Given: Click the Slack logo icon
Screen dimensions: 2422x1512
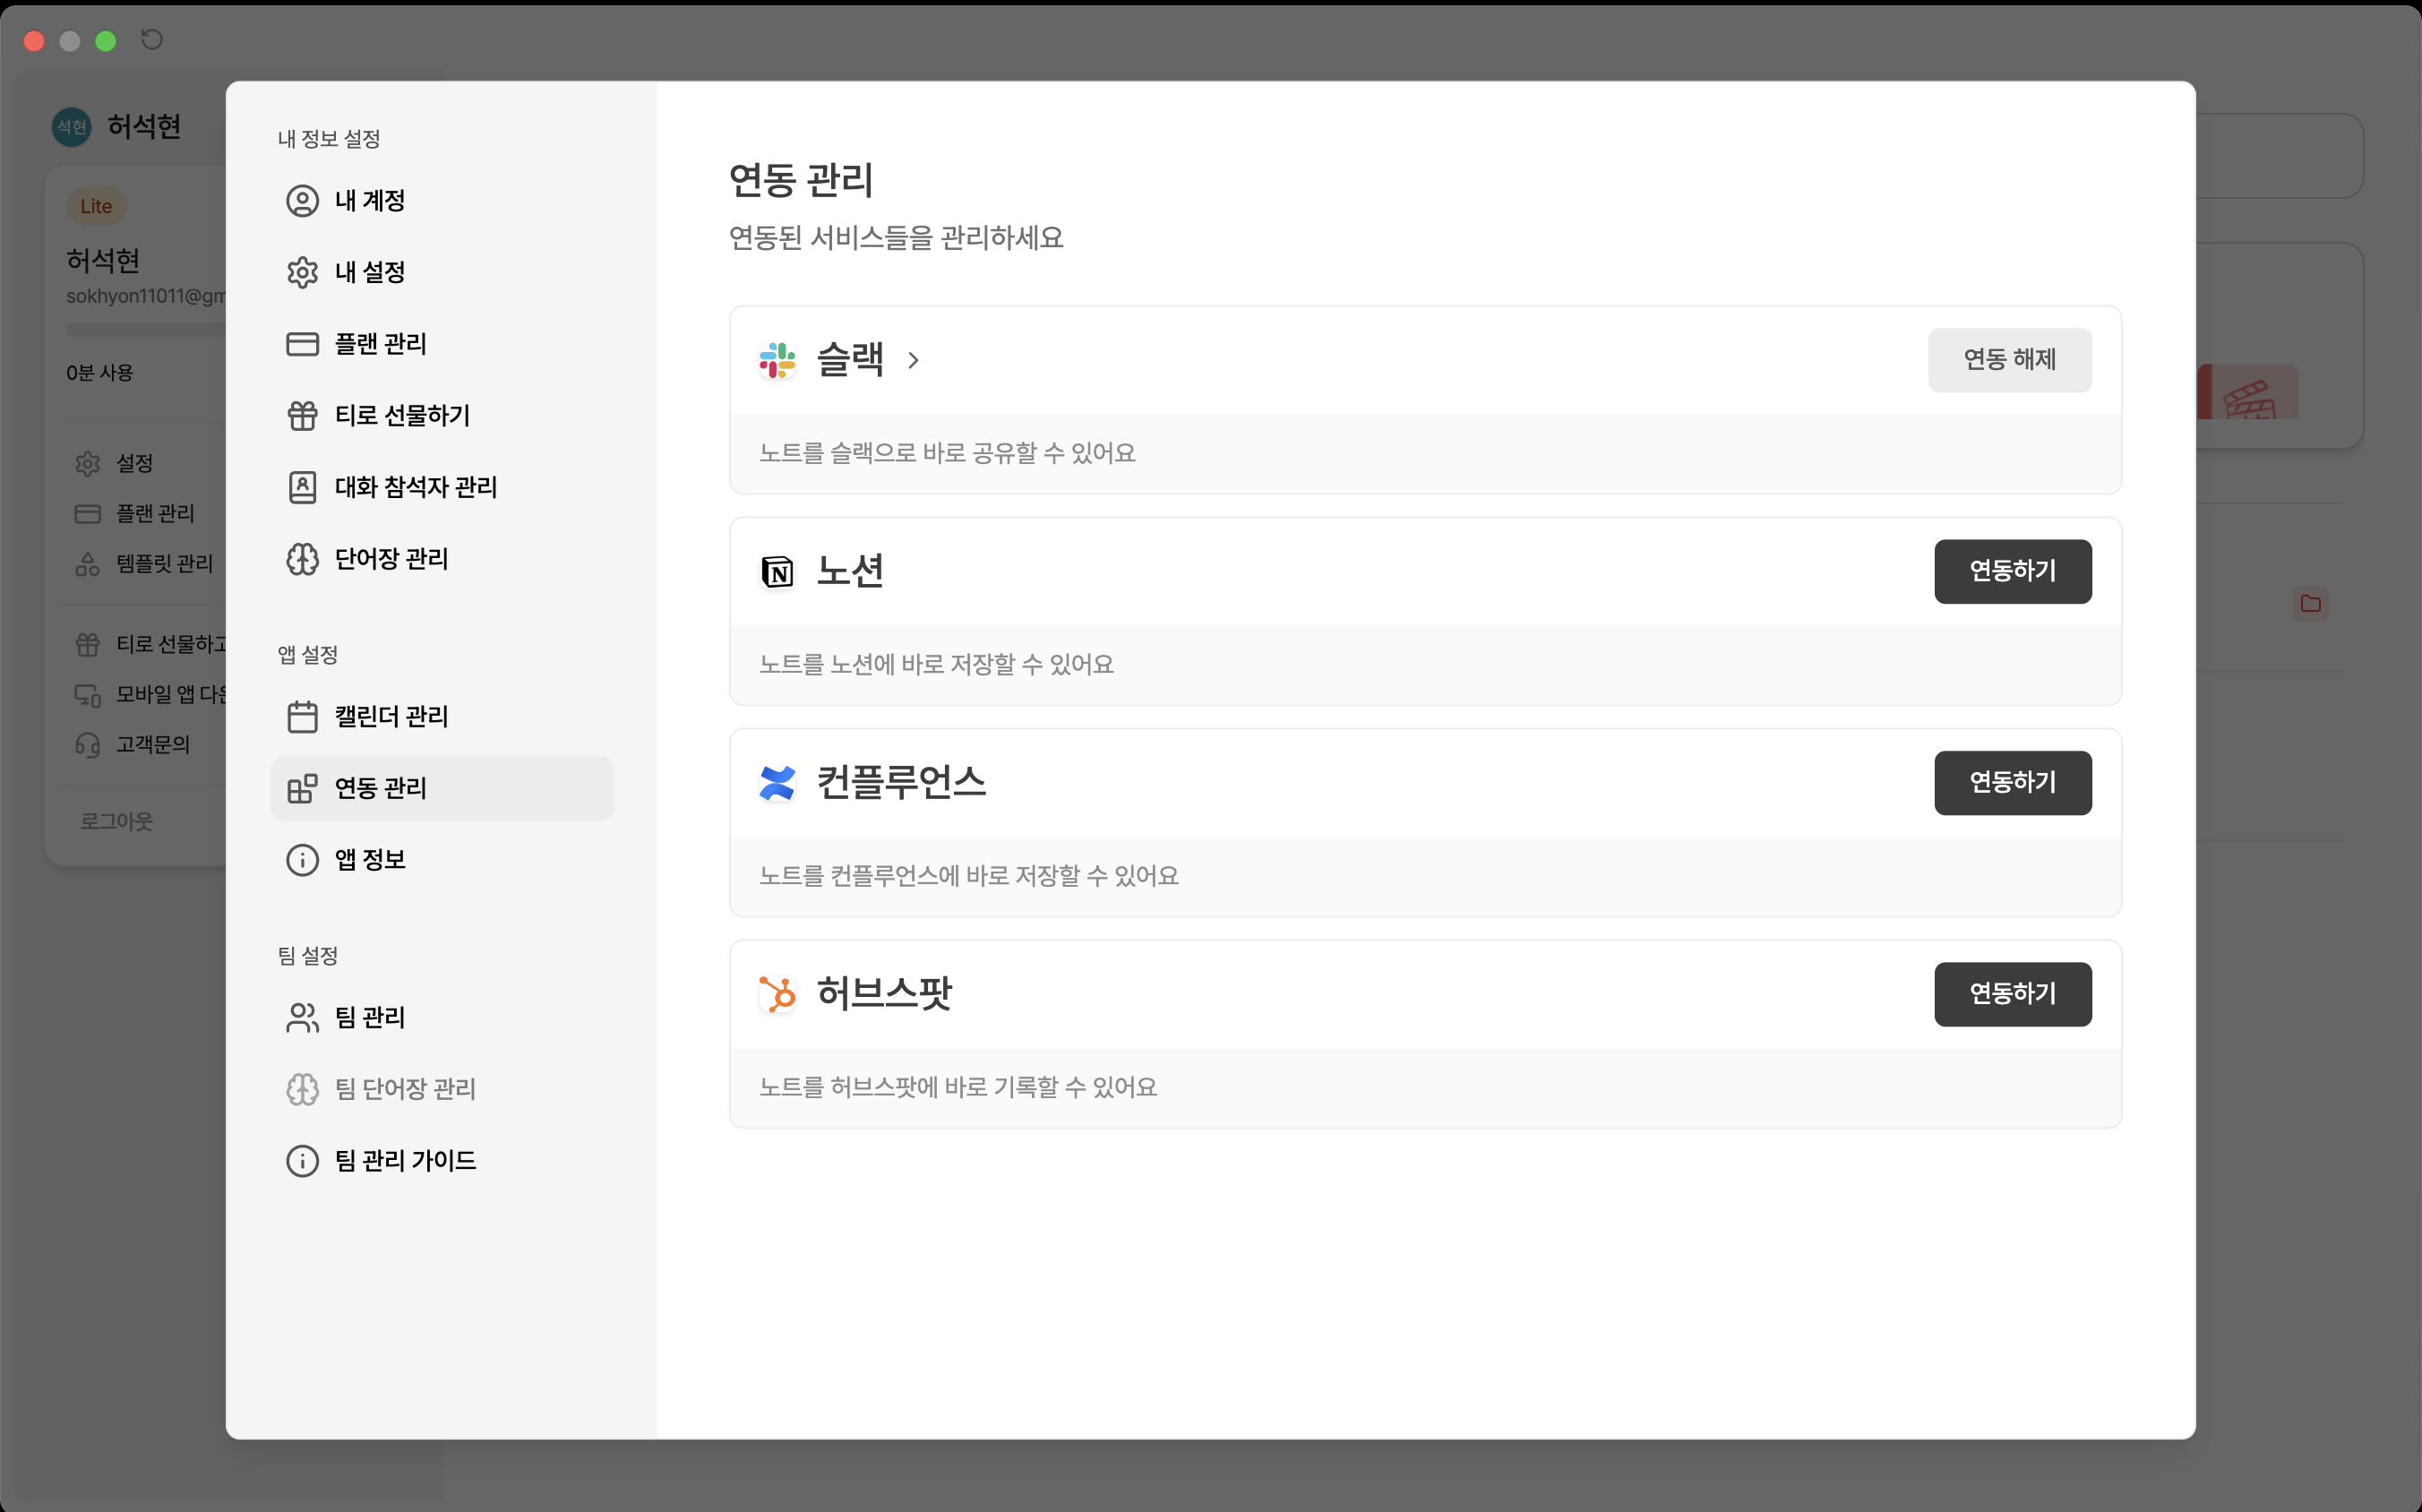Looking at the screenshot, I should (x=777, y=360).
